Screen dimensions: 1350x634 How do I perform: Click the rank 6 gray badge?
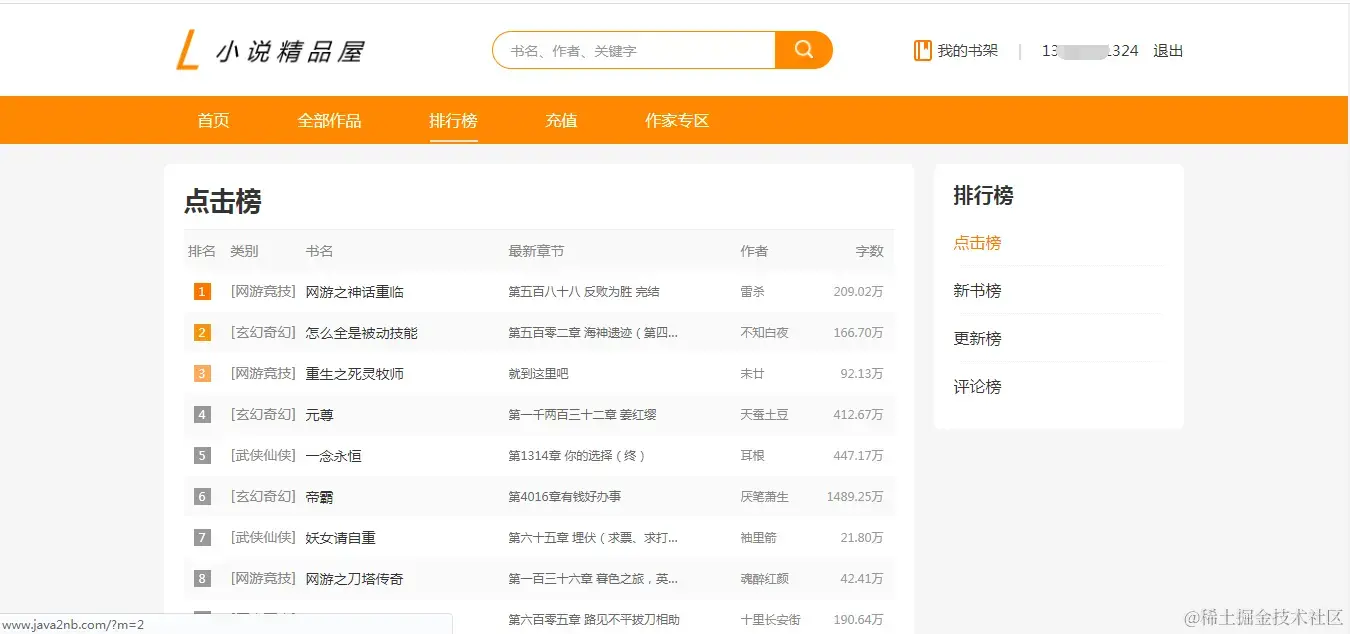202,497
